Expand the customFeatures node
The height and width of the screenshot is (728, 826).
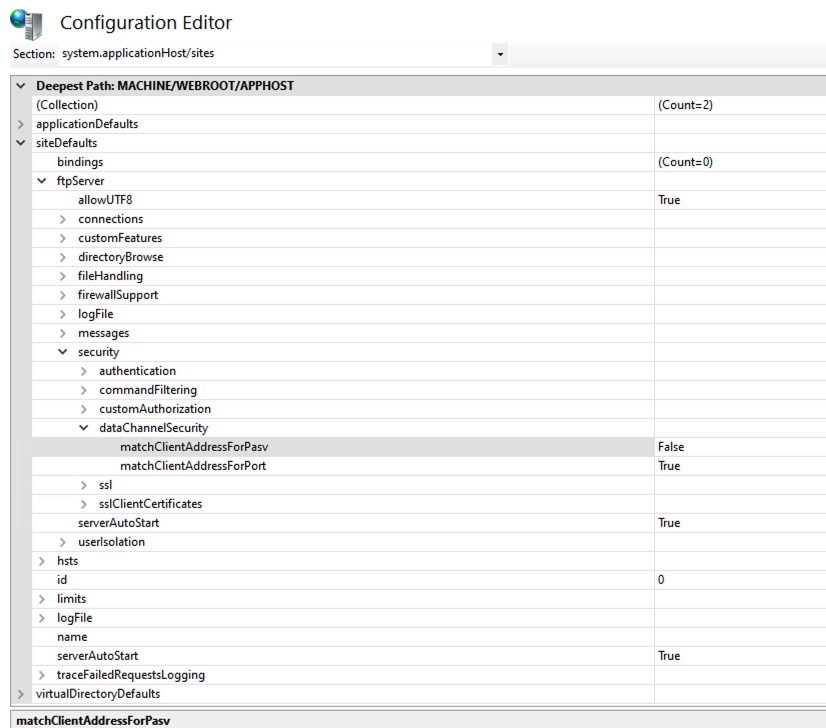click(62, 237)
